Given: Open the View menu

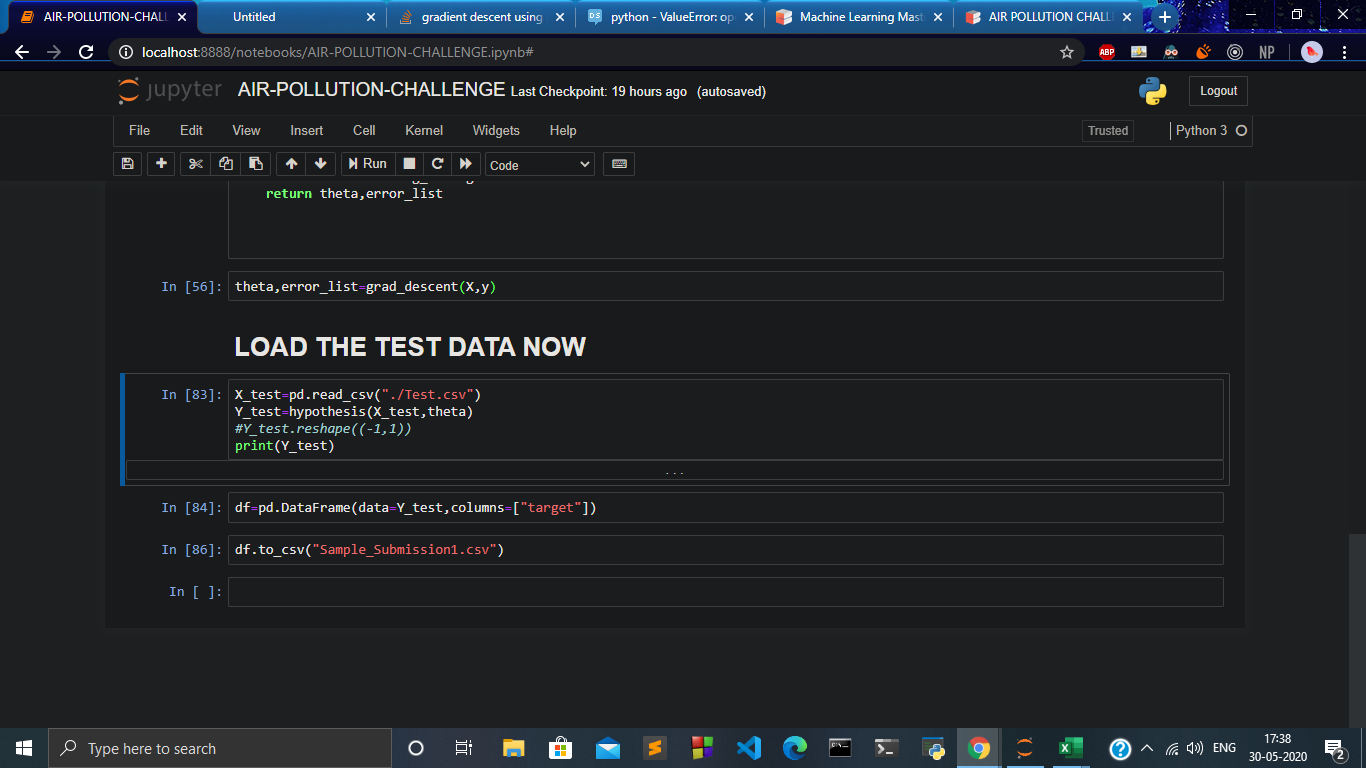Looking at the screenshot, I should click(x=246, y=131).
